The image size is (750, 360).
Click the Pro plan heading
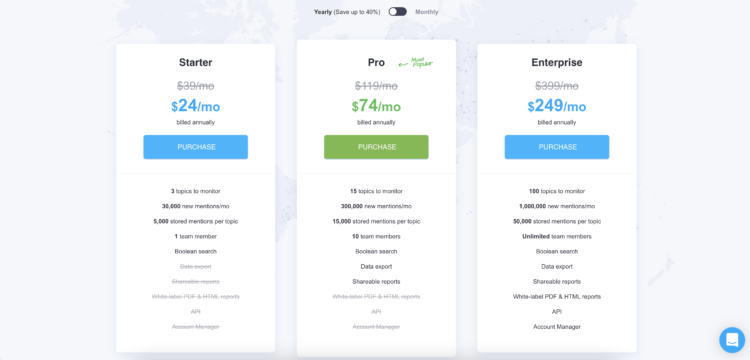[376, 63]
